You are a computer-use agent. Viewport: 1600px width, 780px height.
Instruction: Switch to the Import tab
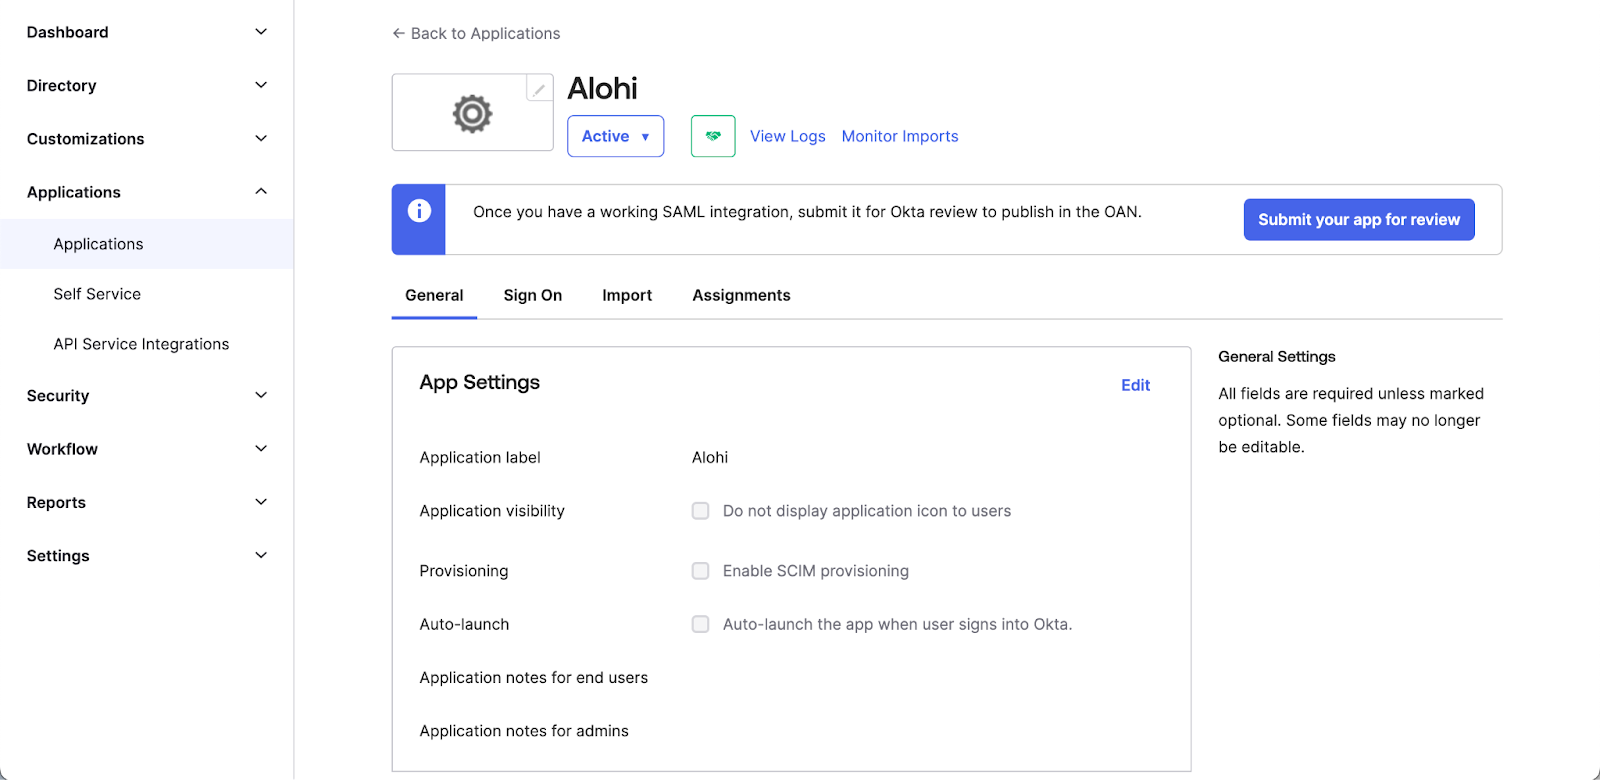627,295
